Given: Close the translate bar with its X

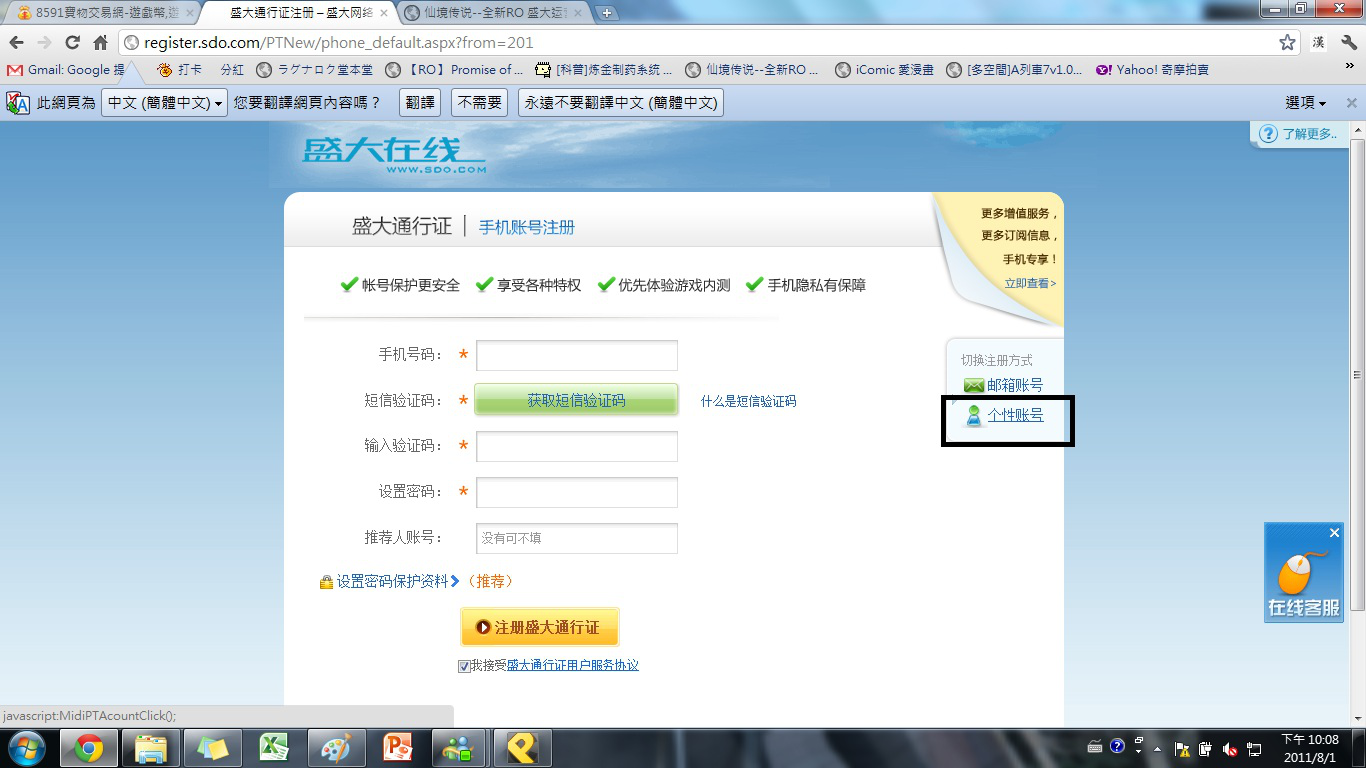Looking at the screenshot, I should 1351,103.
